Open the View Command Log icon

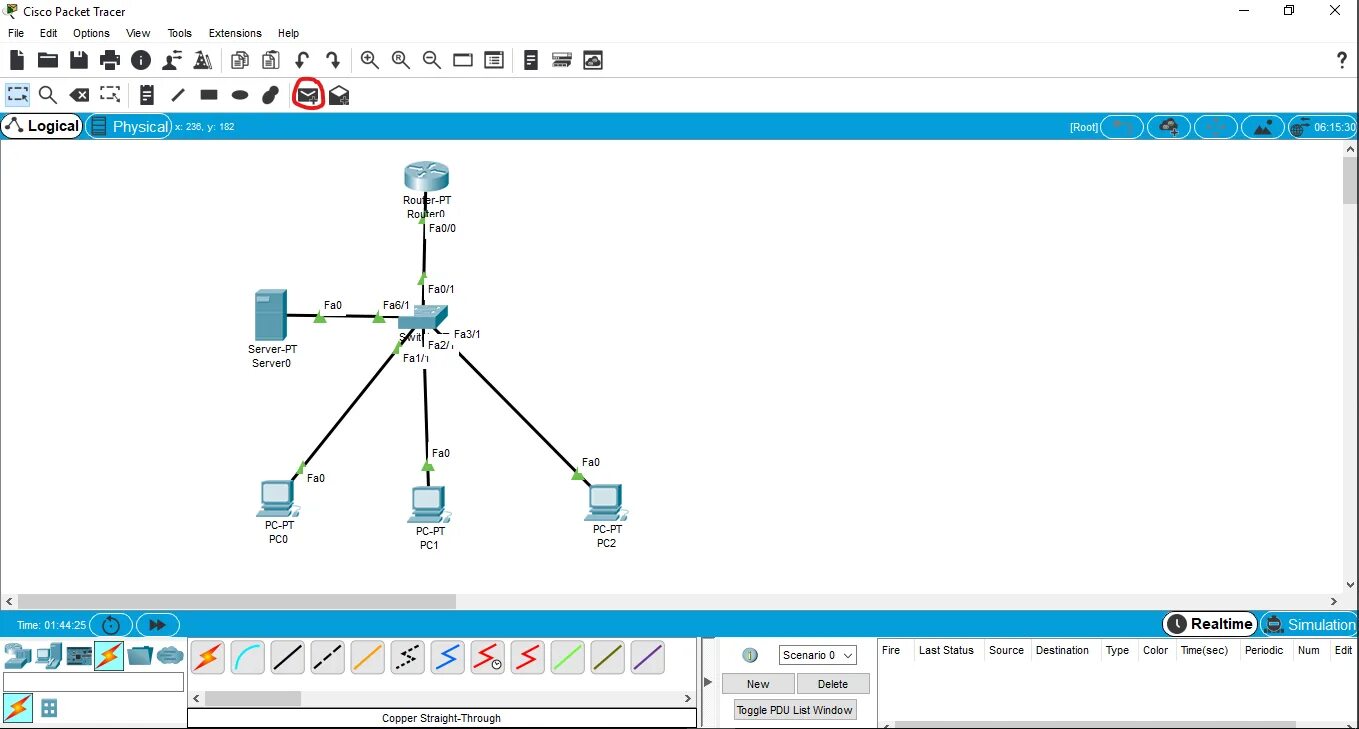click(x=531, y=60)
